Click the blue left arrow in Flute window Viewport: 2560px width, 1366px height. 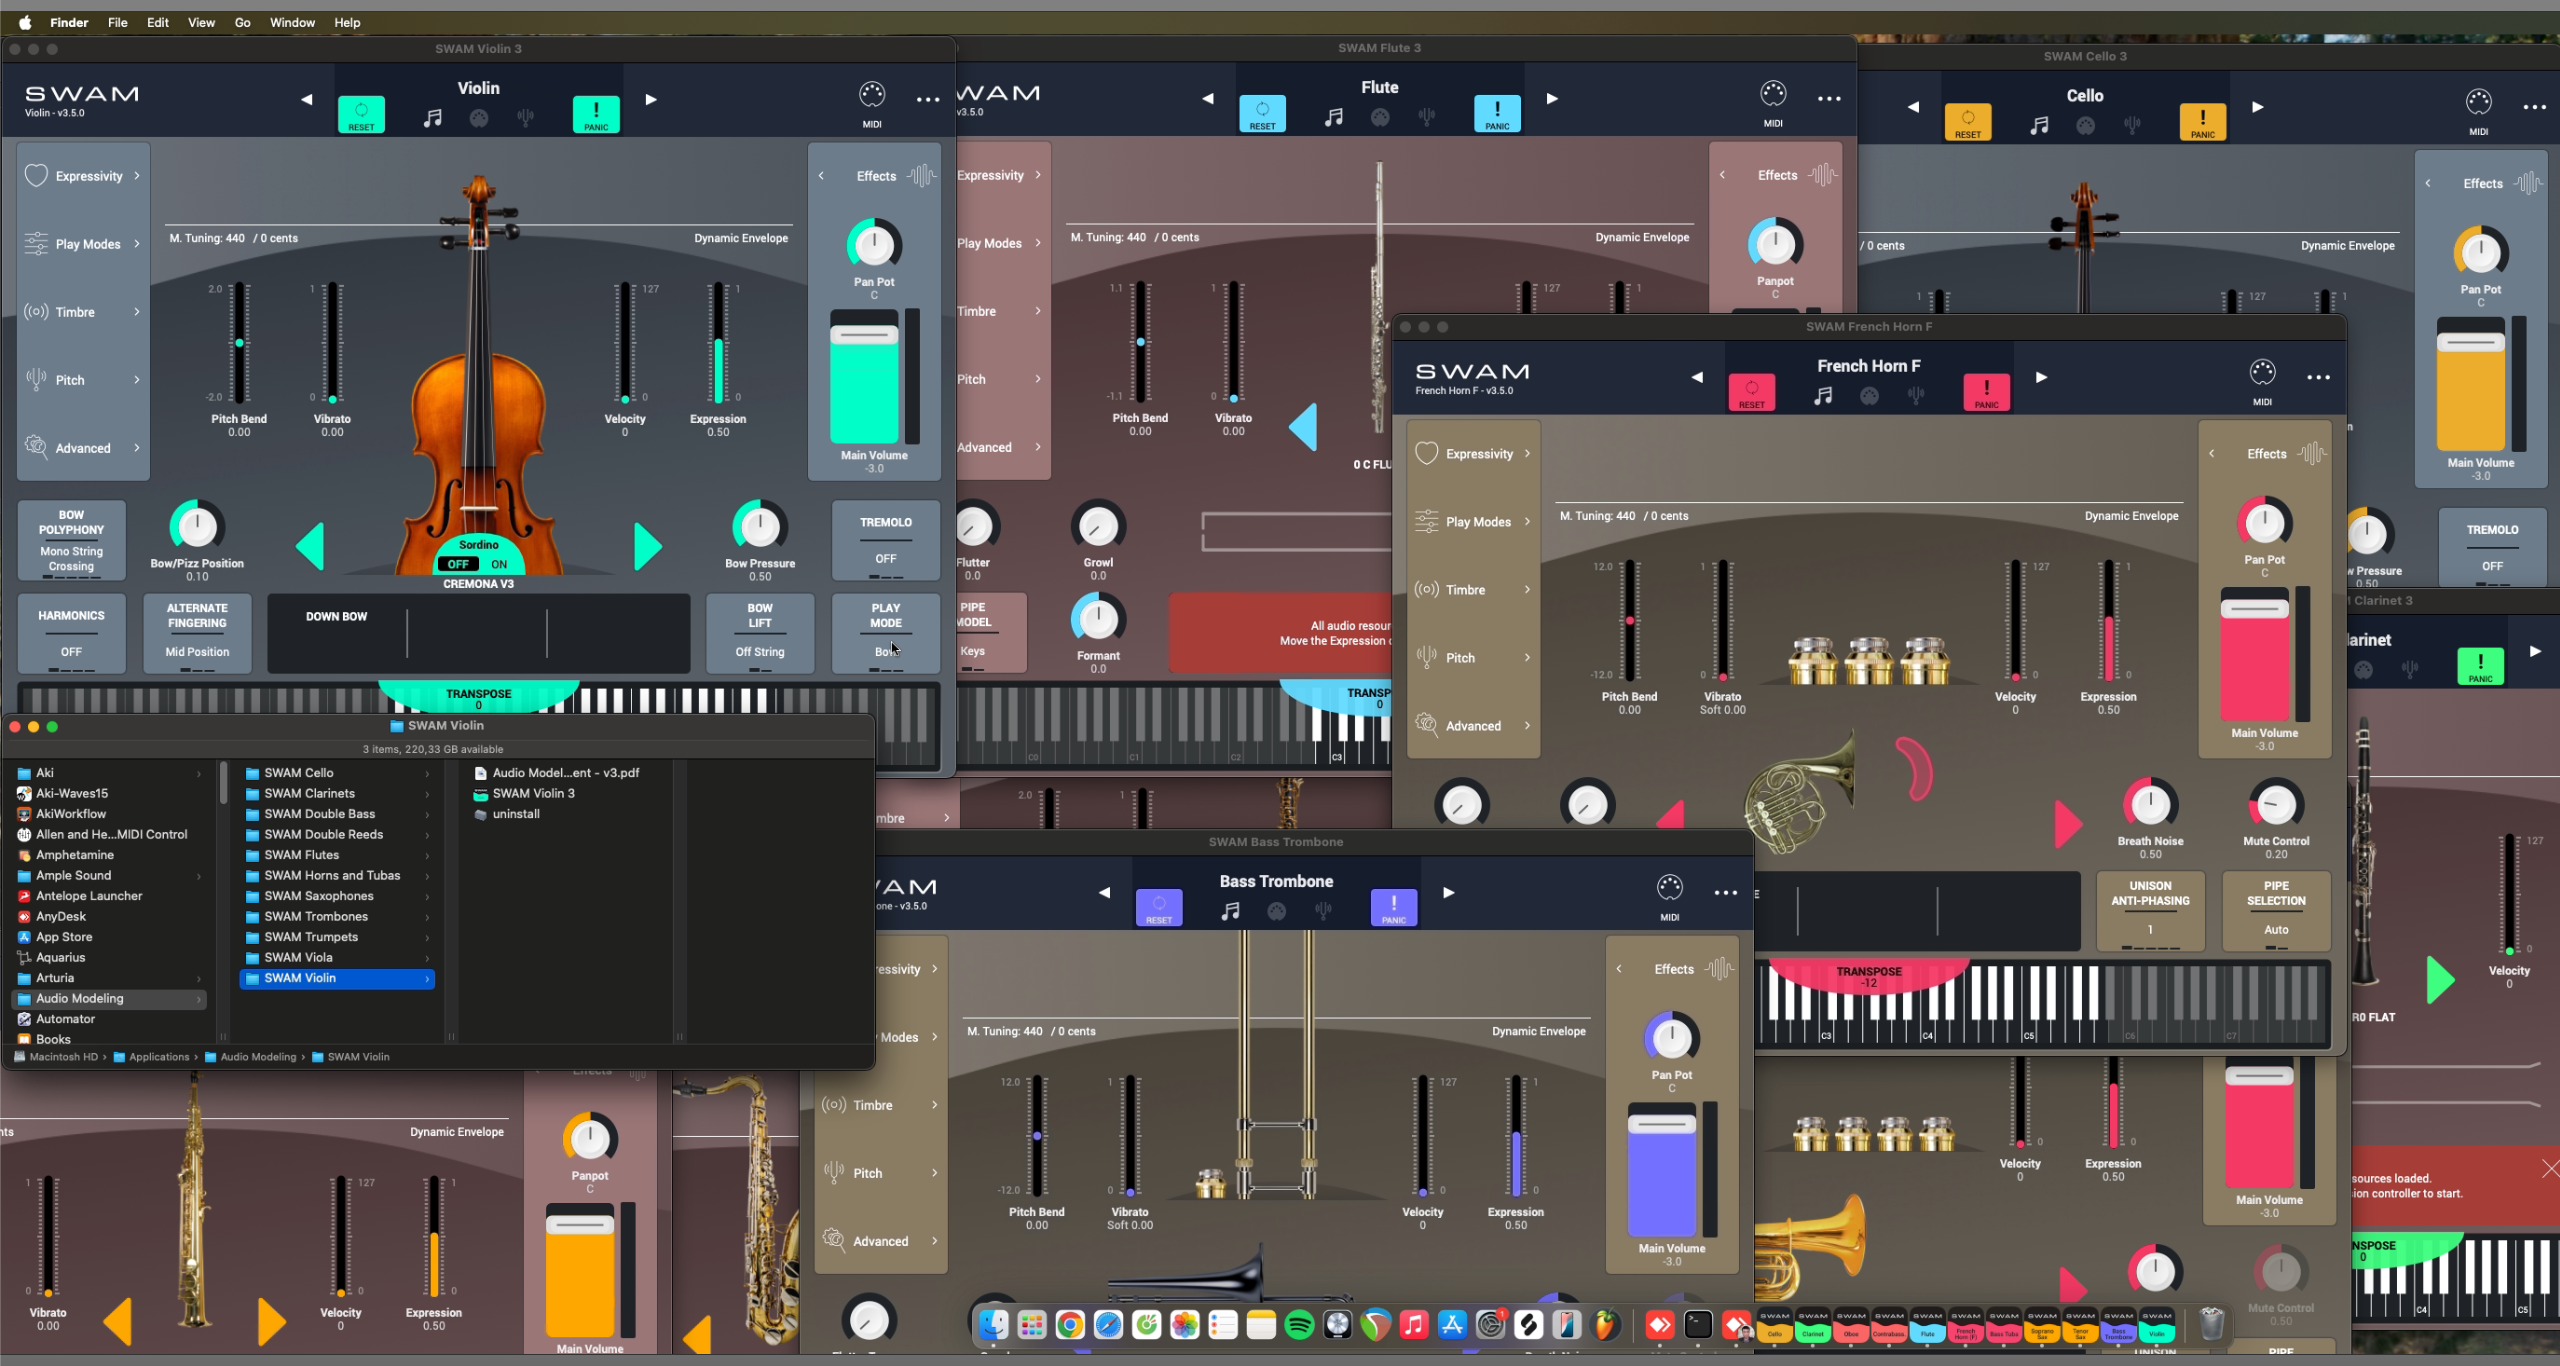pyautogui.click(x=1304, y=429)
